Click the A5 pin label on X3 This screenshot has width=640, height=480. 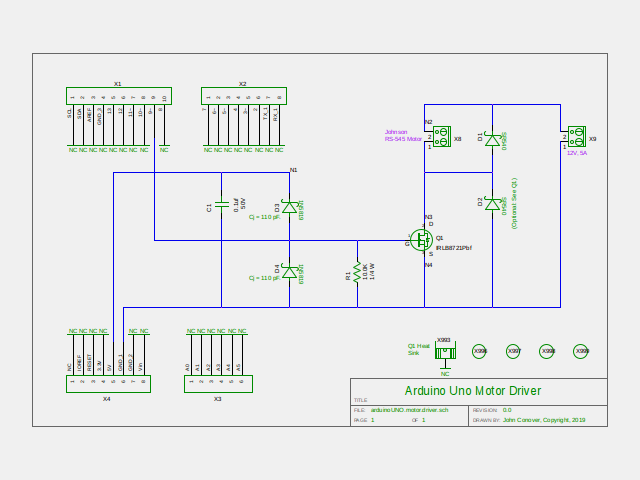tap(238, 368)
